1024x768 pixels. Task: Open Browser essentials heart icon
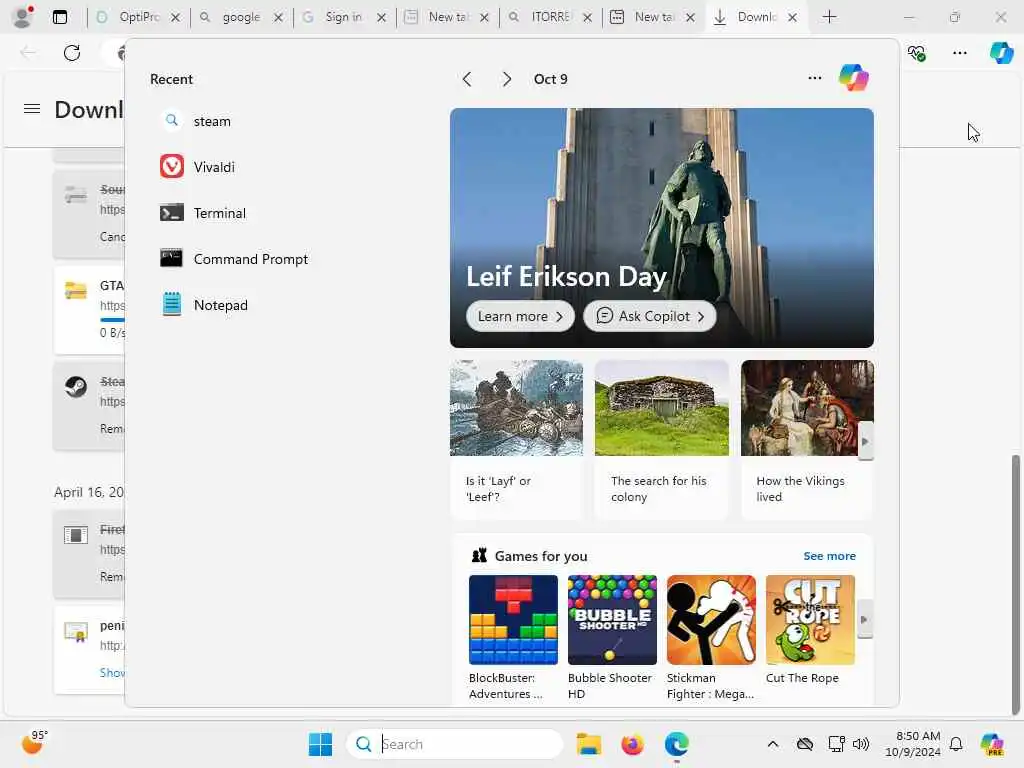point(917,52)
